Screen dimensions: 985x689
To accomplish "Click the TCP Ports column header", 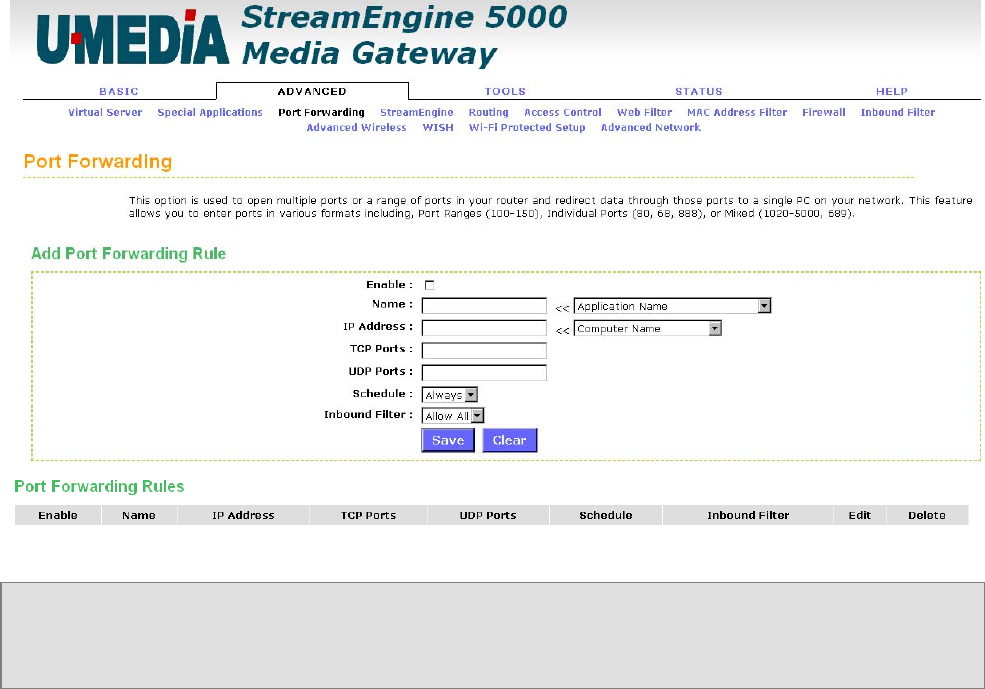I will (368, 515).
